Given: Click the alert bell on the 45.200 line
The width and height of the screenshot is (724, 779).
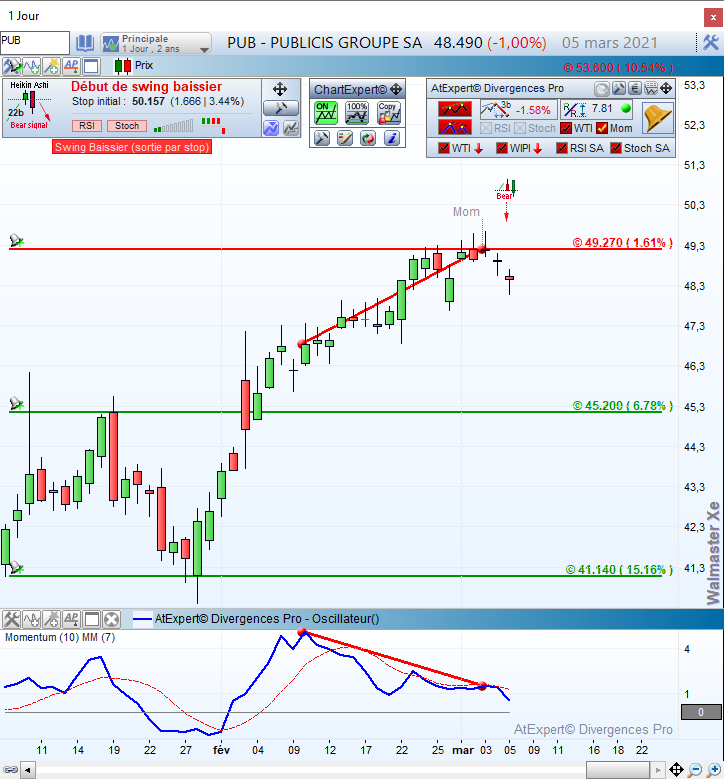Looking at the screenshot, I should pyautogui.click(x=16, y=403).
